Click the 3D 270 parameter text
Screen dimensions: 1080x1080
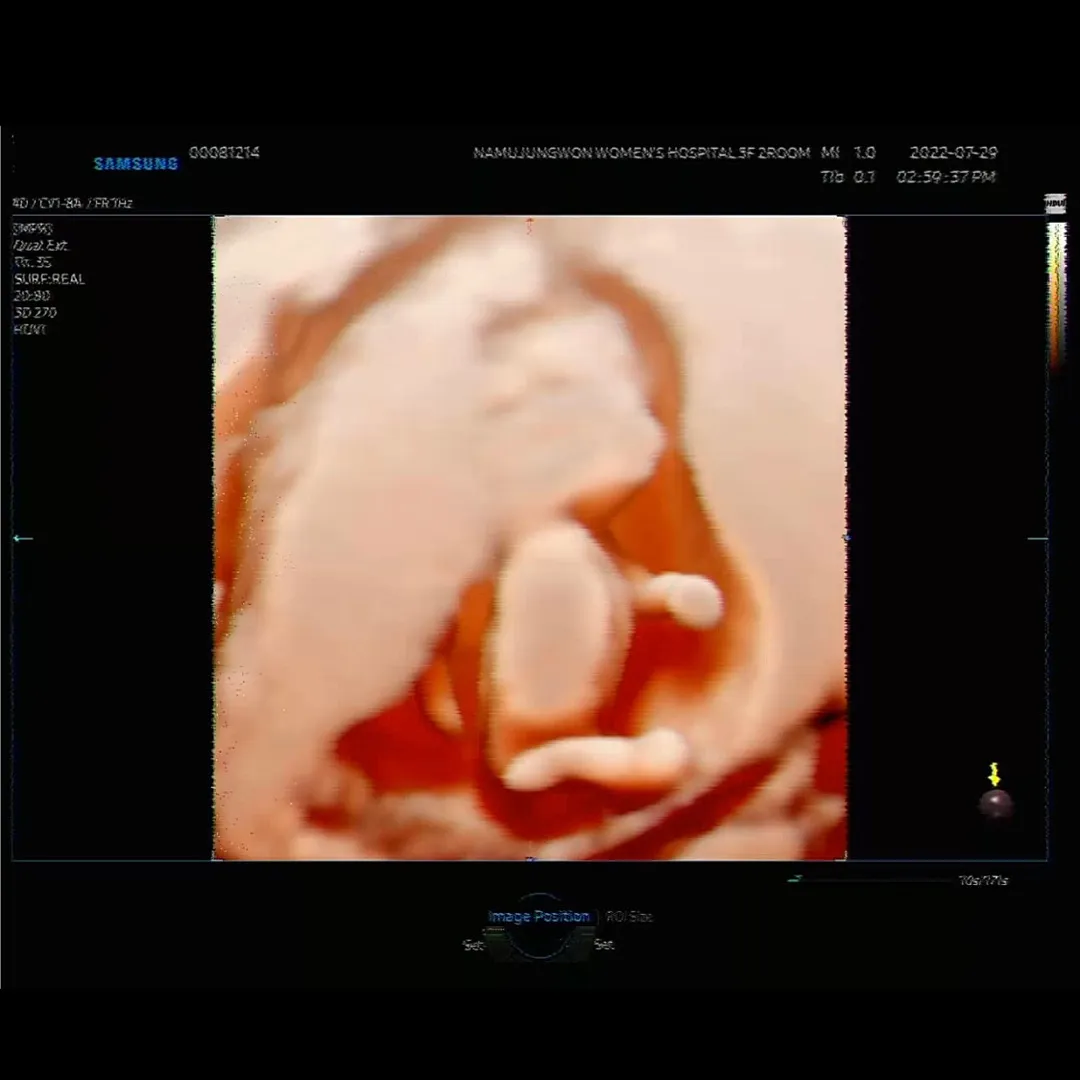pos(34,313)
